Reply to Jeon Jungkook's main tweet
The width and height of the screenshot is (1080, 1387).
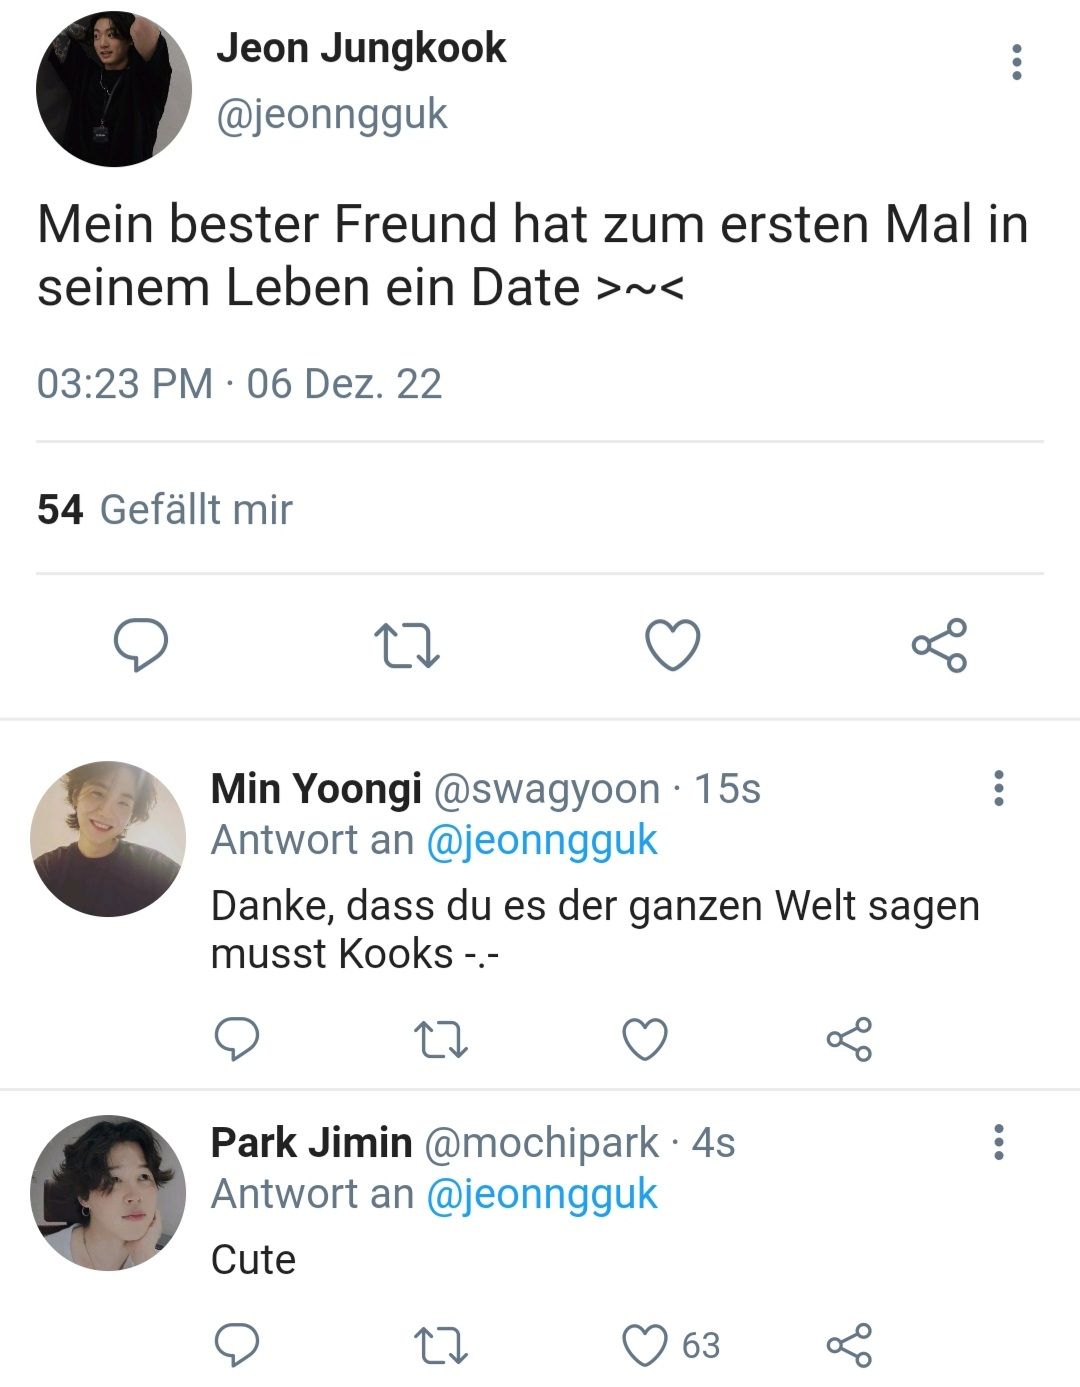tap(141, 645)
